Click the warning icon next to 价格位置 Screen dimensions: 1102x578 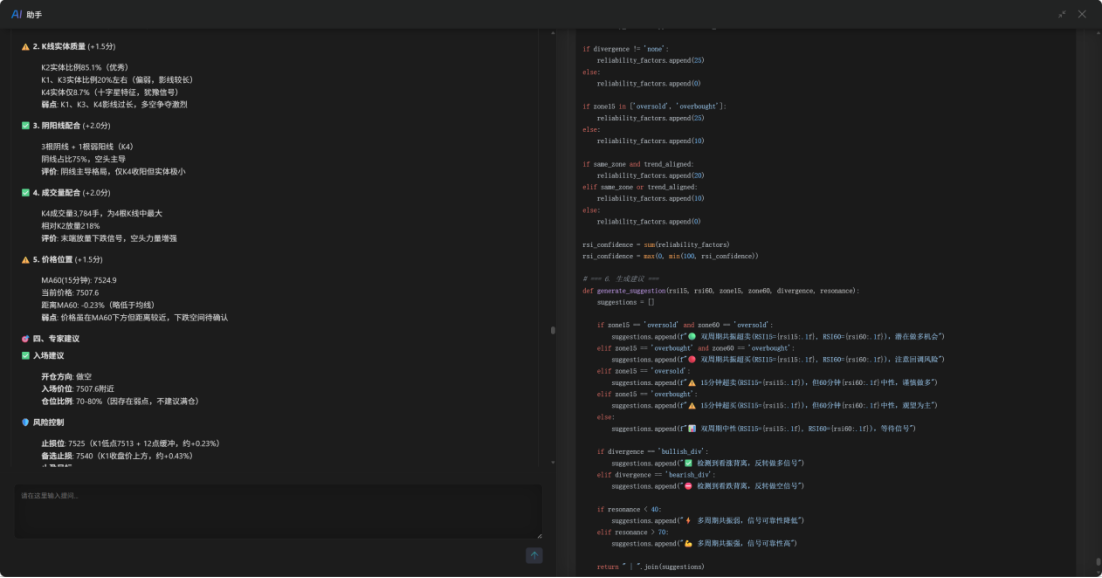coord(26,259)
